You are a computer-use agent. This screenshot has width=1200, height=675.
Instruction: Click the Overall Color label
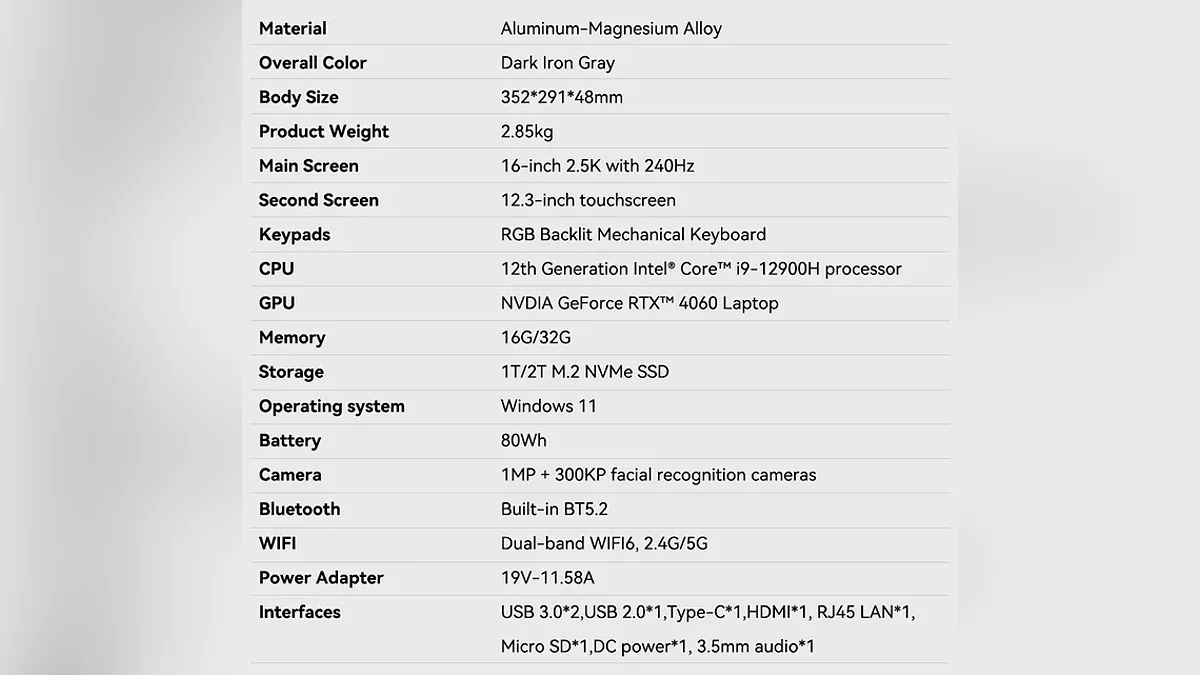[x=312, y=62]
